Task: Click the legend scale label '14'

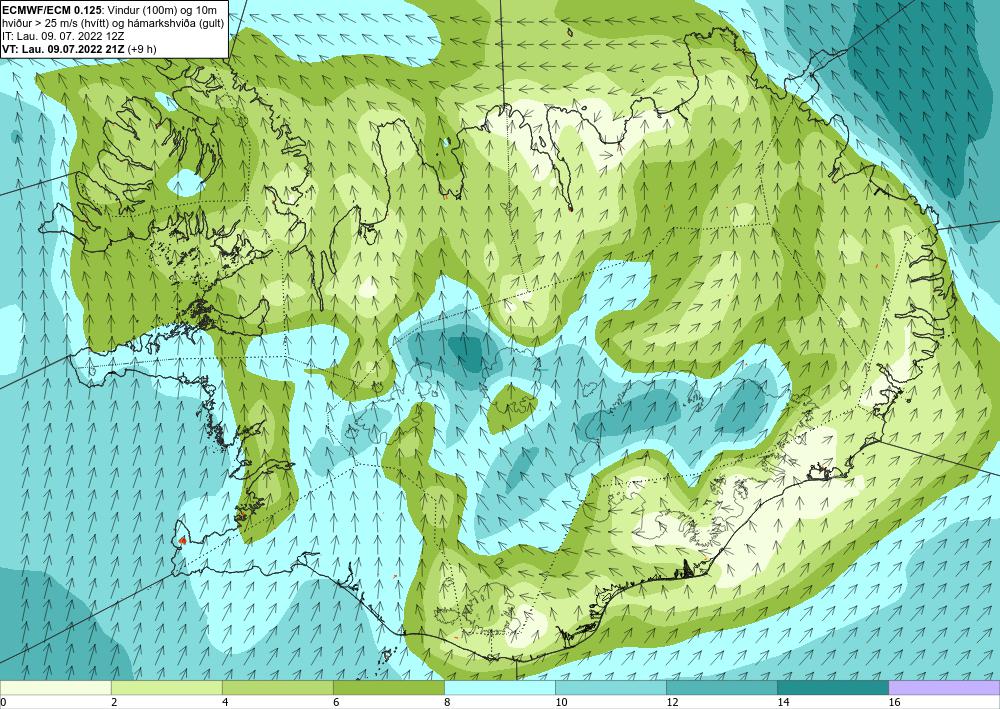Action: (x=783, y=702)
